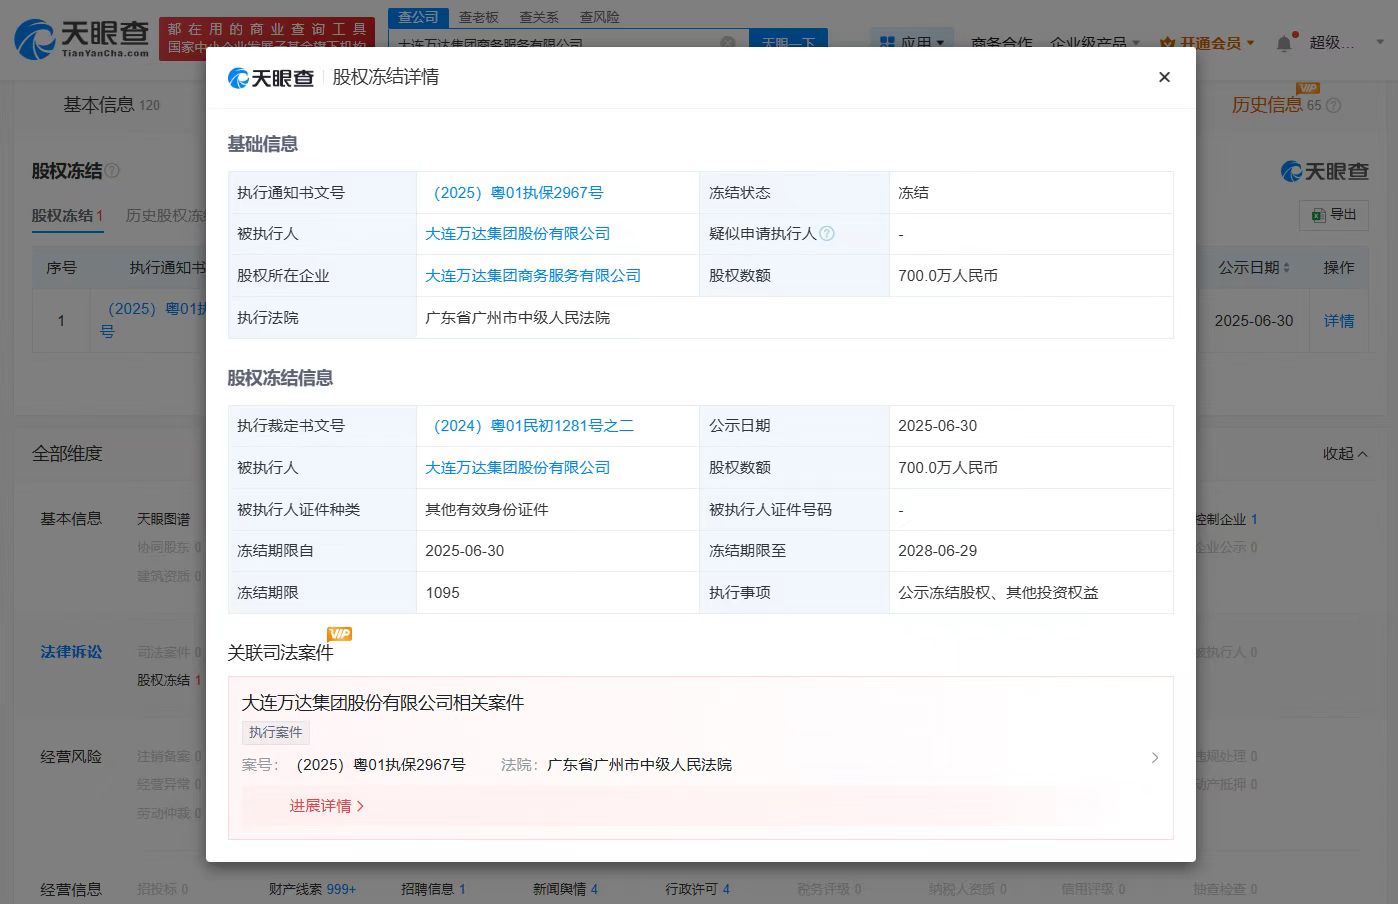Screen dimensions: 1398x904
Task: Open 被执行人 company link in 股权冻结信息
Action: (517, 467)
